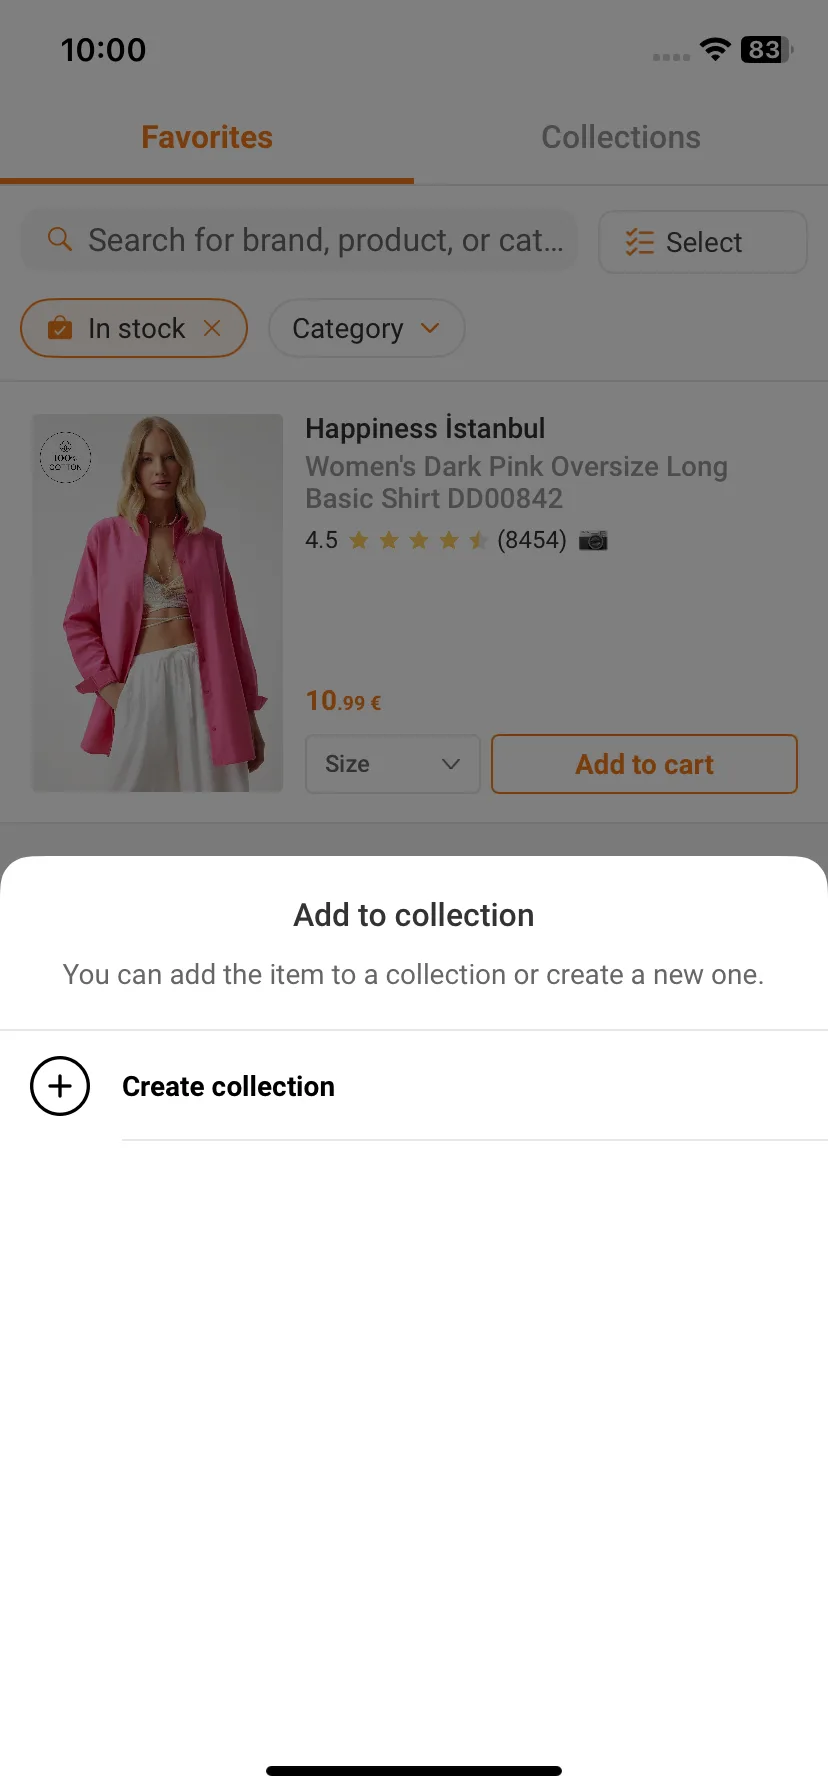Expand the Size dropdown
Viewport: 828px width, 1792px height.
coord(393,764)
